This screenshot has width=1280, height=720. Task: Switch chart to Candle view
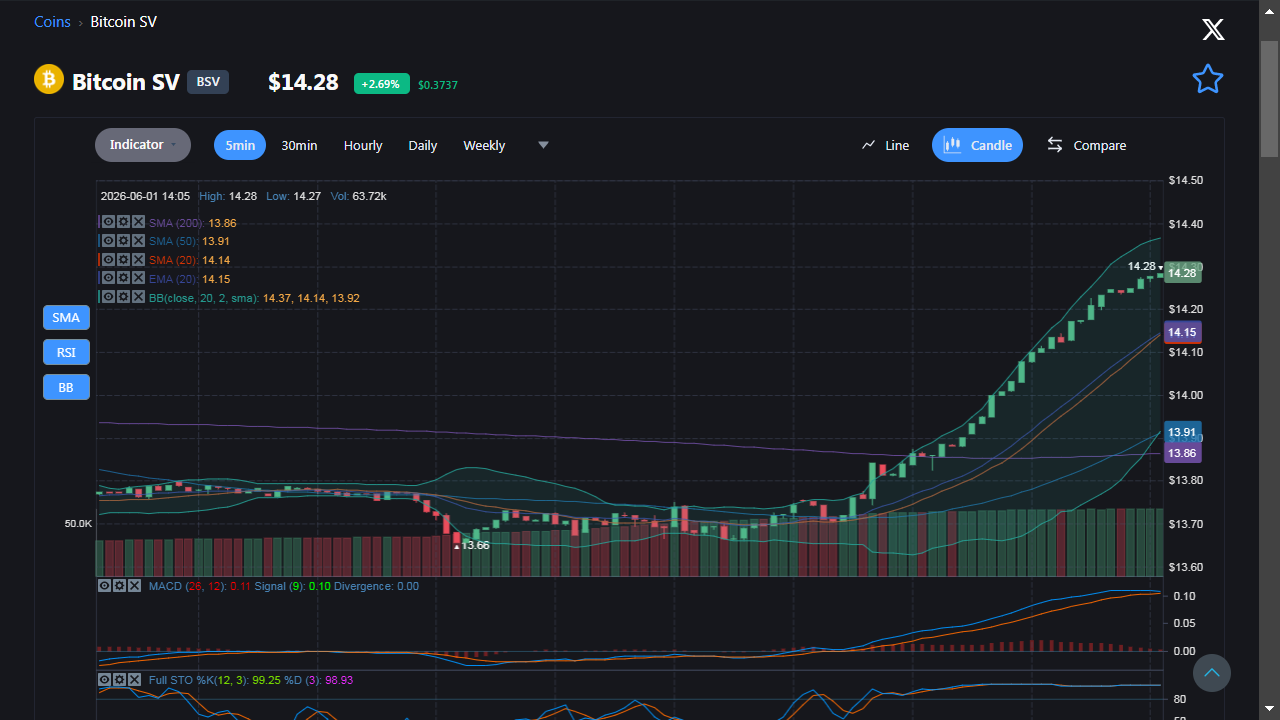pyautogui.click(x=977, y=145)
